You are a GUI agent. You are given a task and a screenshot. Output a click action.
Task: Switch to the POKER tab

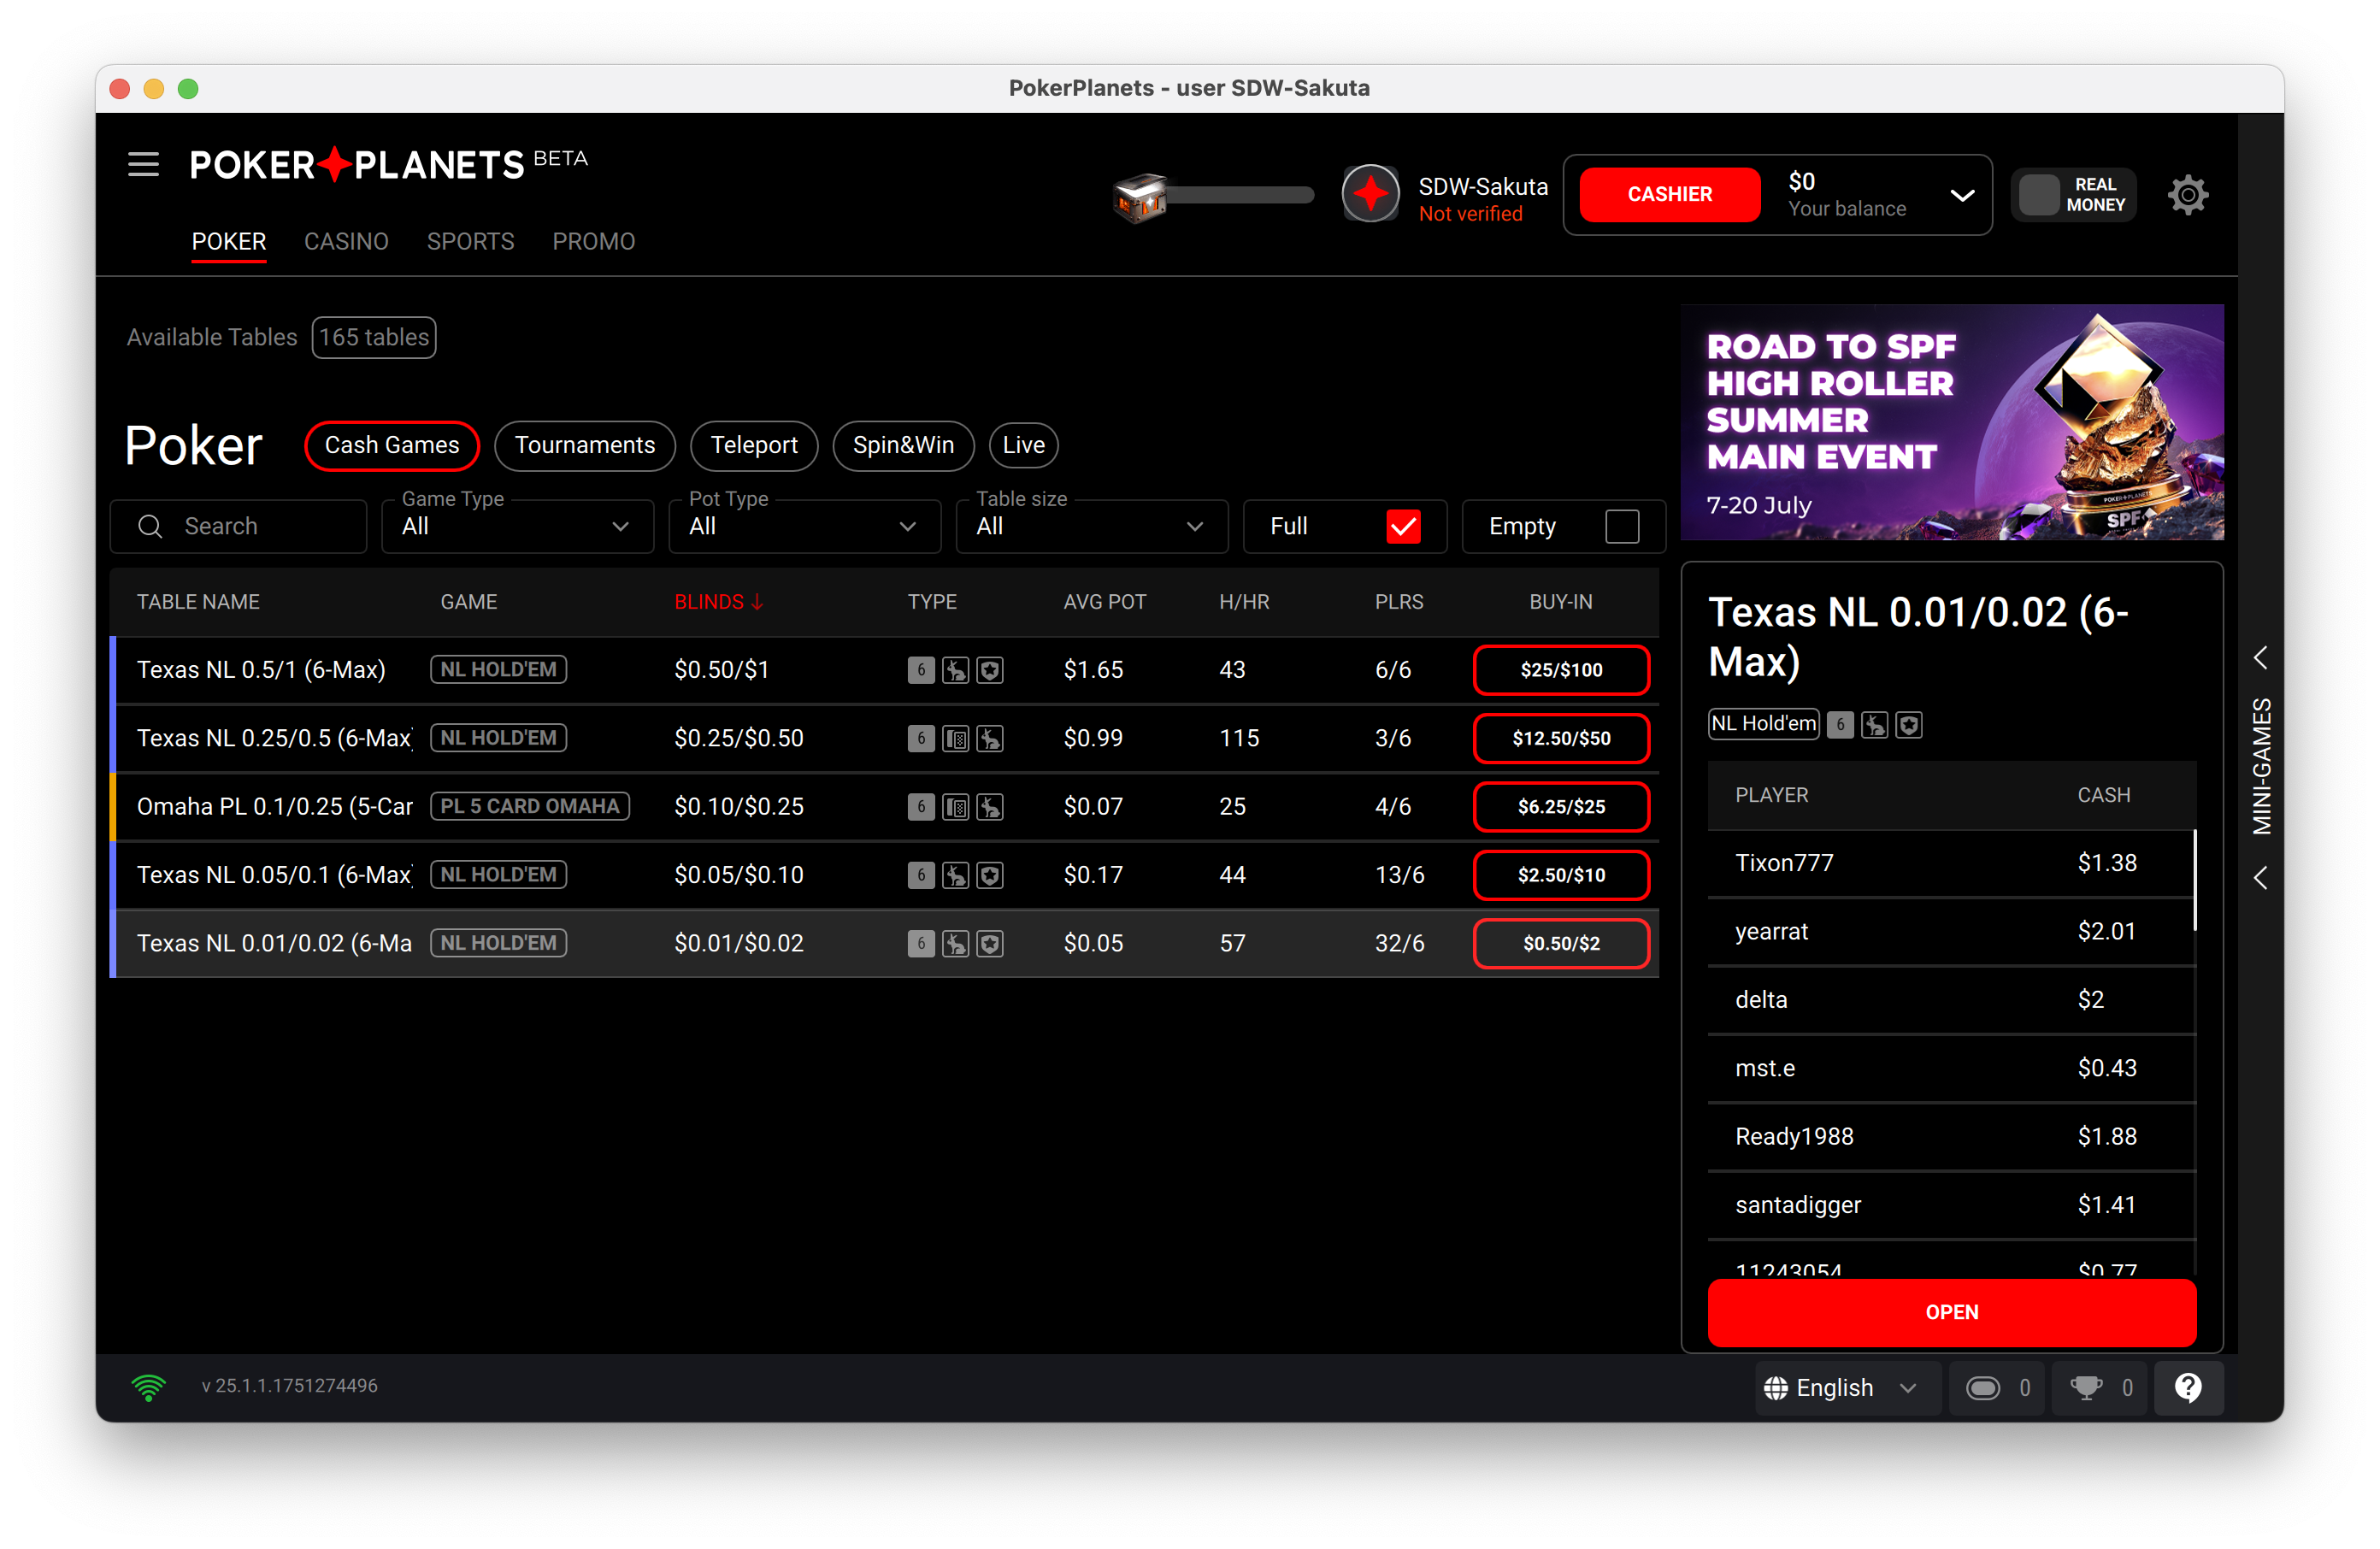(x=229, y=241)
